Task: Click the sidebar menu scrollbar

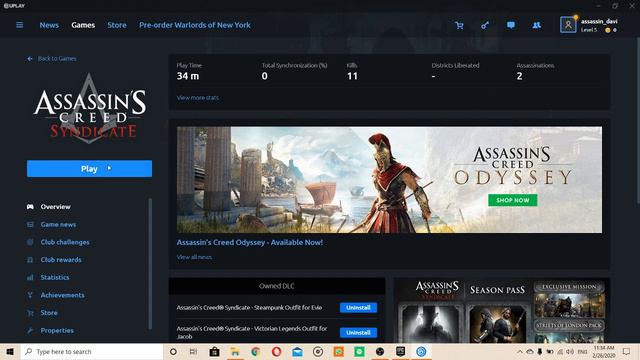Action: (x=150, y=264)
